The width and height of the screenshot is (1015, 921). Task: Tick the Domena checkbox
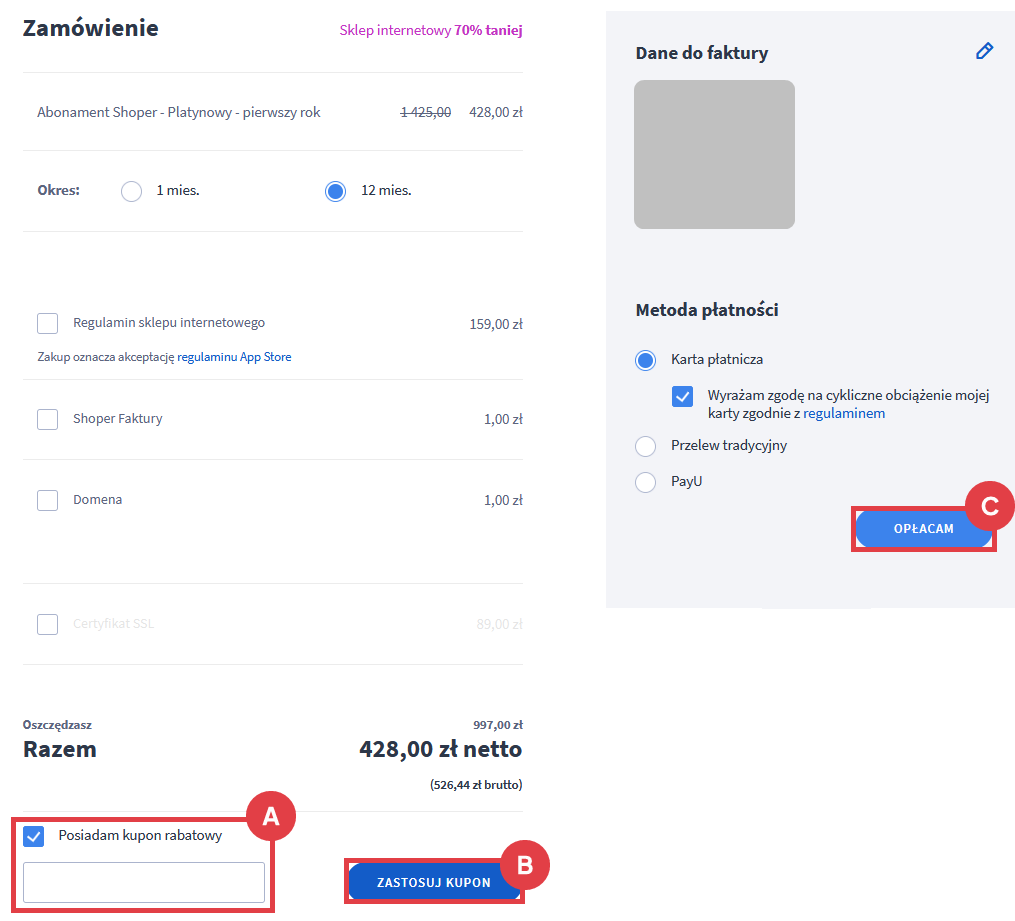[x=47, y=500]
